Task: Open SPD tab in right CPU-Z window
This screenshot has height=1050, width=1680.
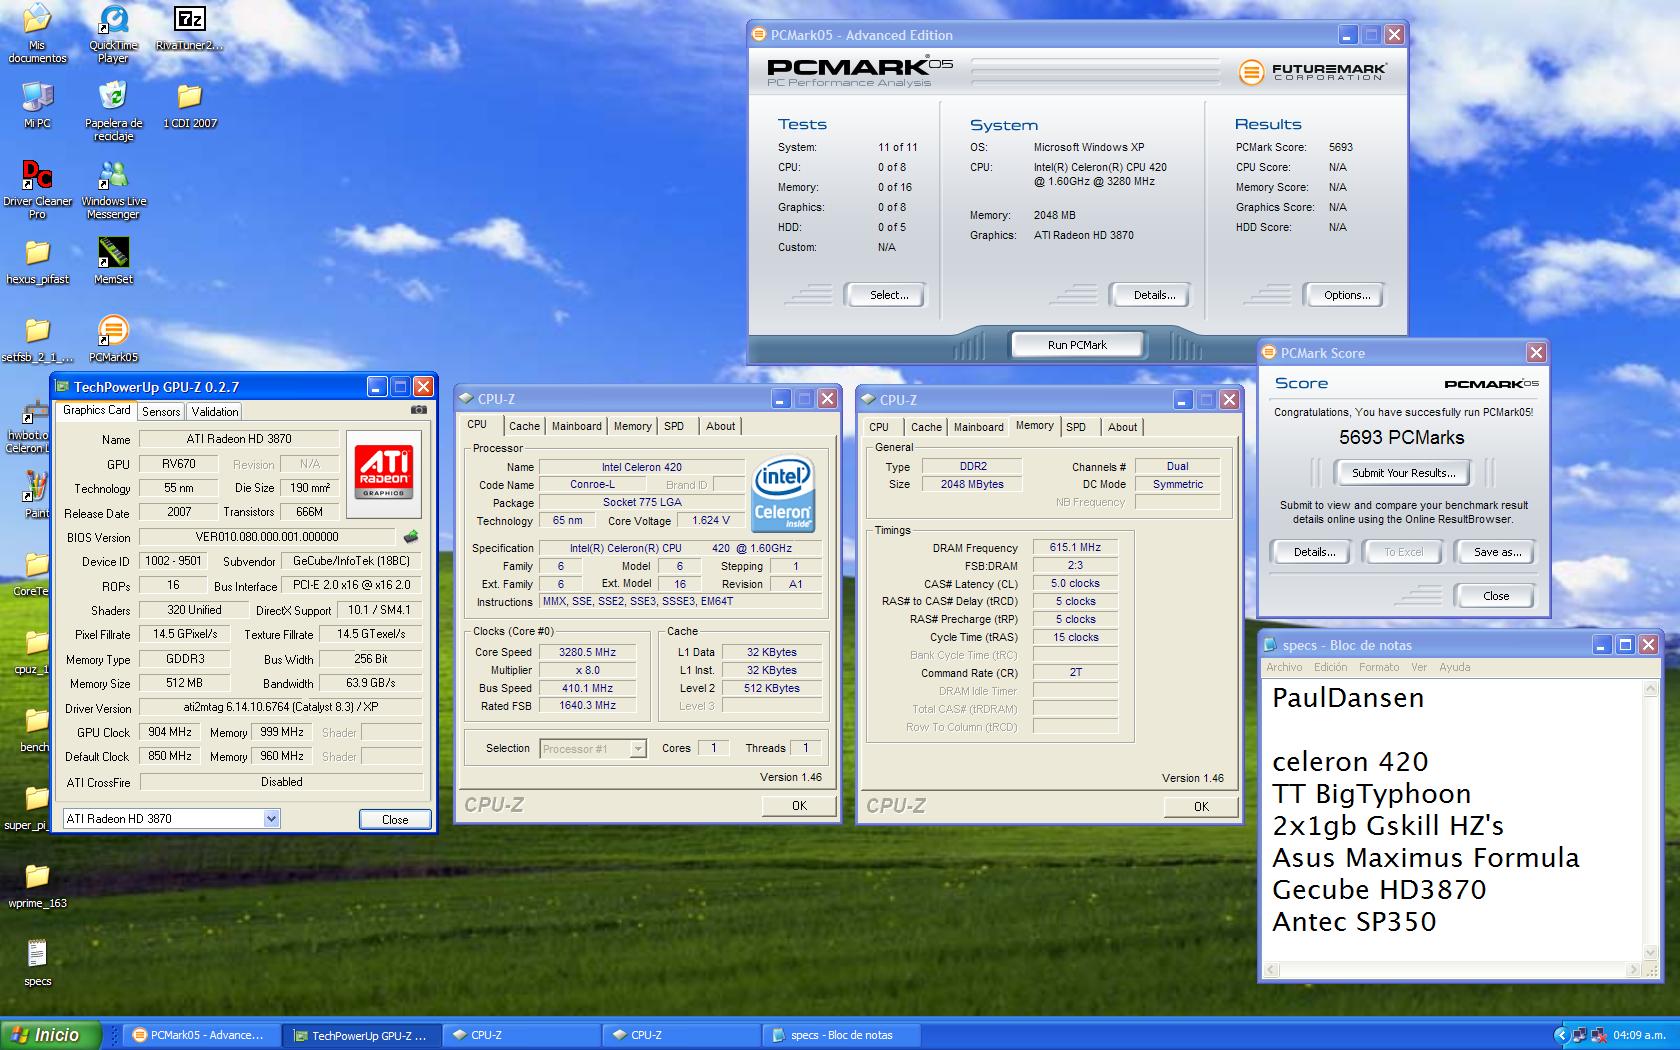Action: [1076, 427]
